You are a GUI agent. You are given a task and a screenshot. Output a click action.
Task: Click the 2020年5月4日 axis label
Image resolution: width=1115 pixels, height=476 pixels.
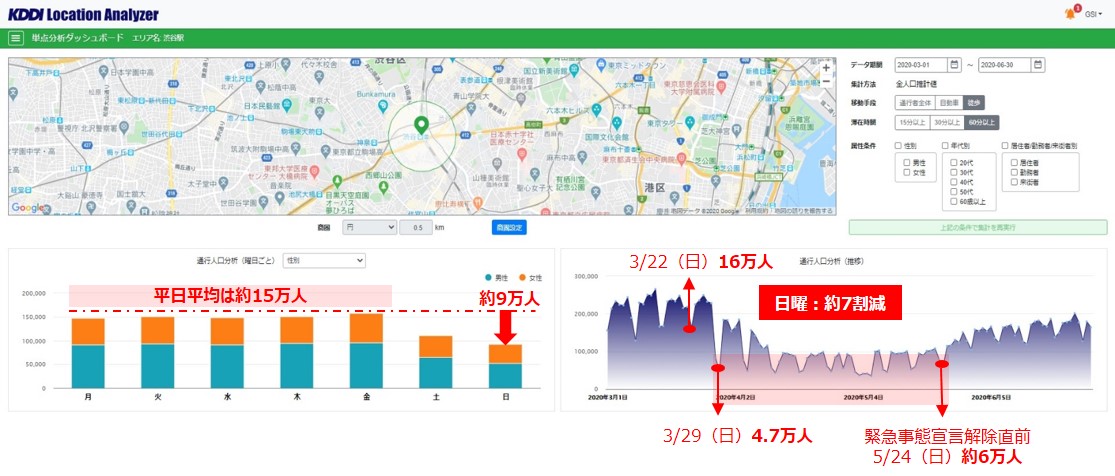coord(862,397)
